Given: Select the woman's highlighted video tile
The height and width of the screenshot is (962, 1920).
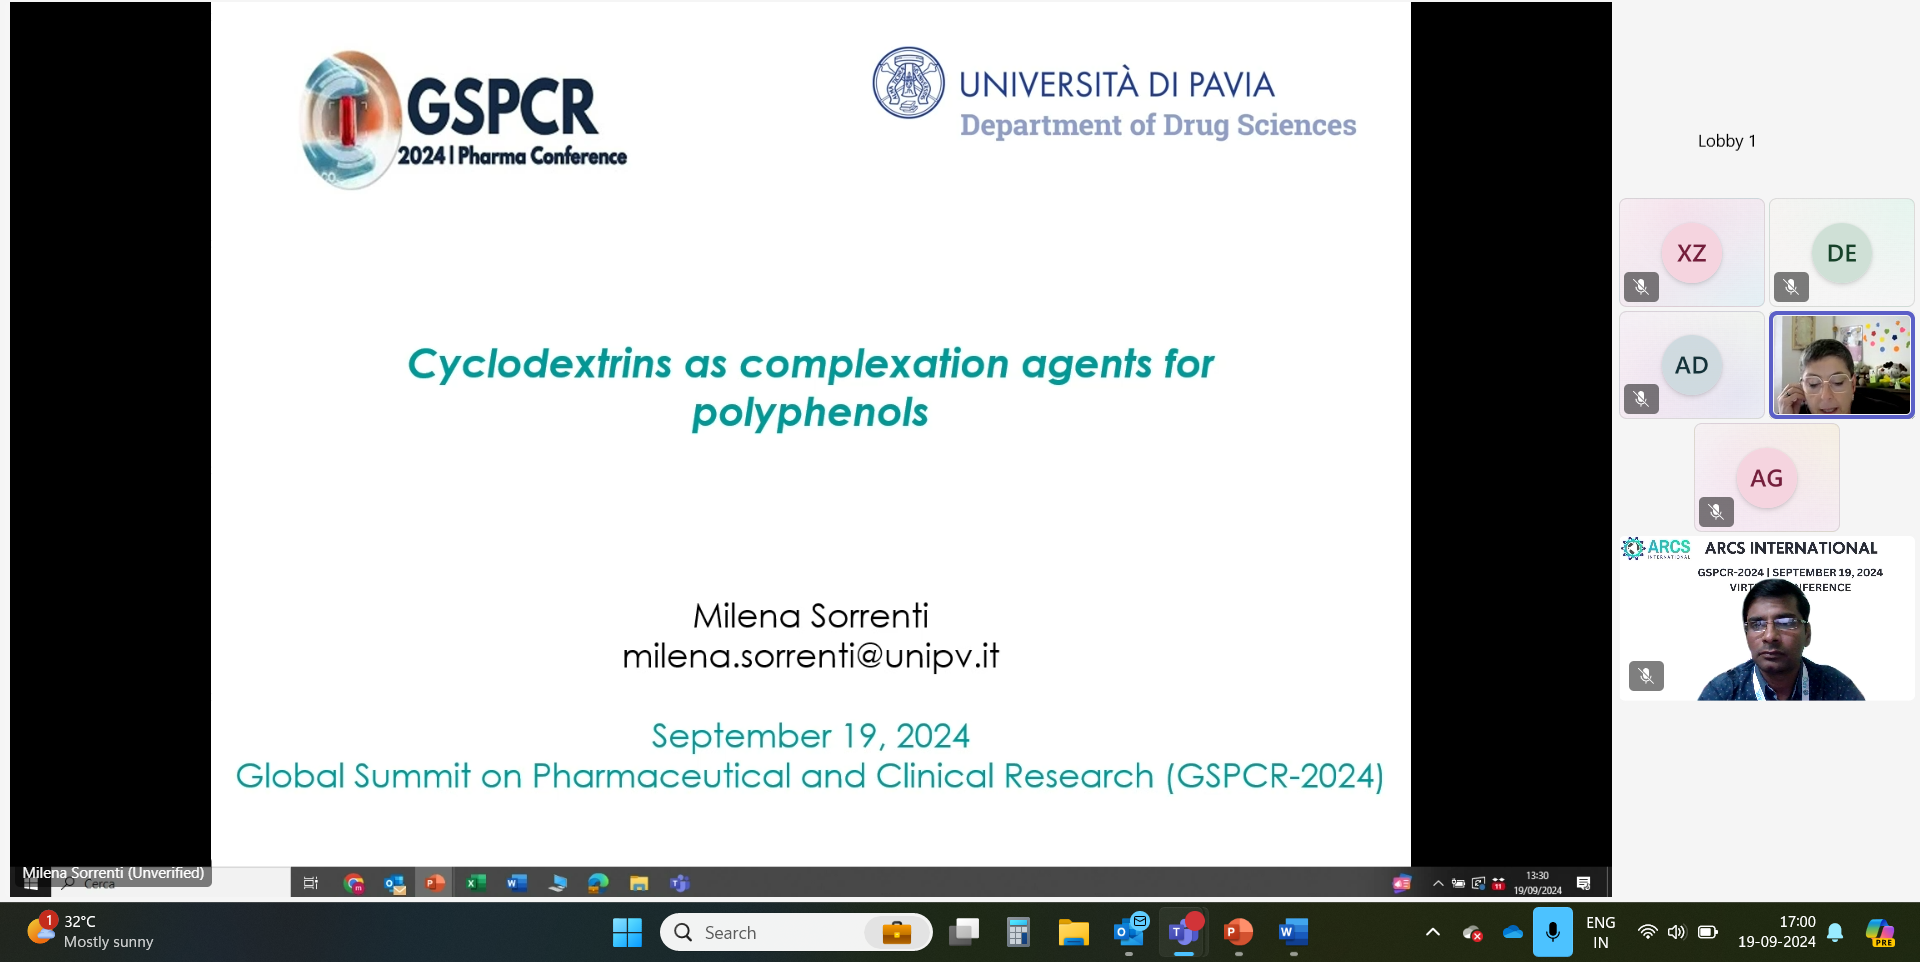Looking at the screenshot, I should click(x=1842, y=365).
